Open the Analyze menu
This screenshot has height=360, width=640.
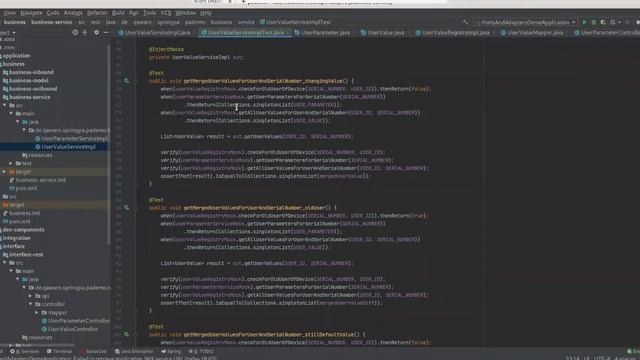tap(73, 13)
